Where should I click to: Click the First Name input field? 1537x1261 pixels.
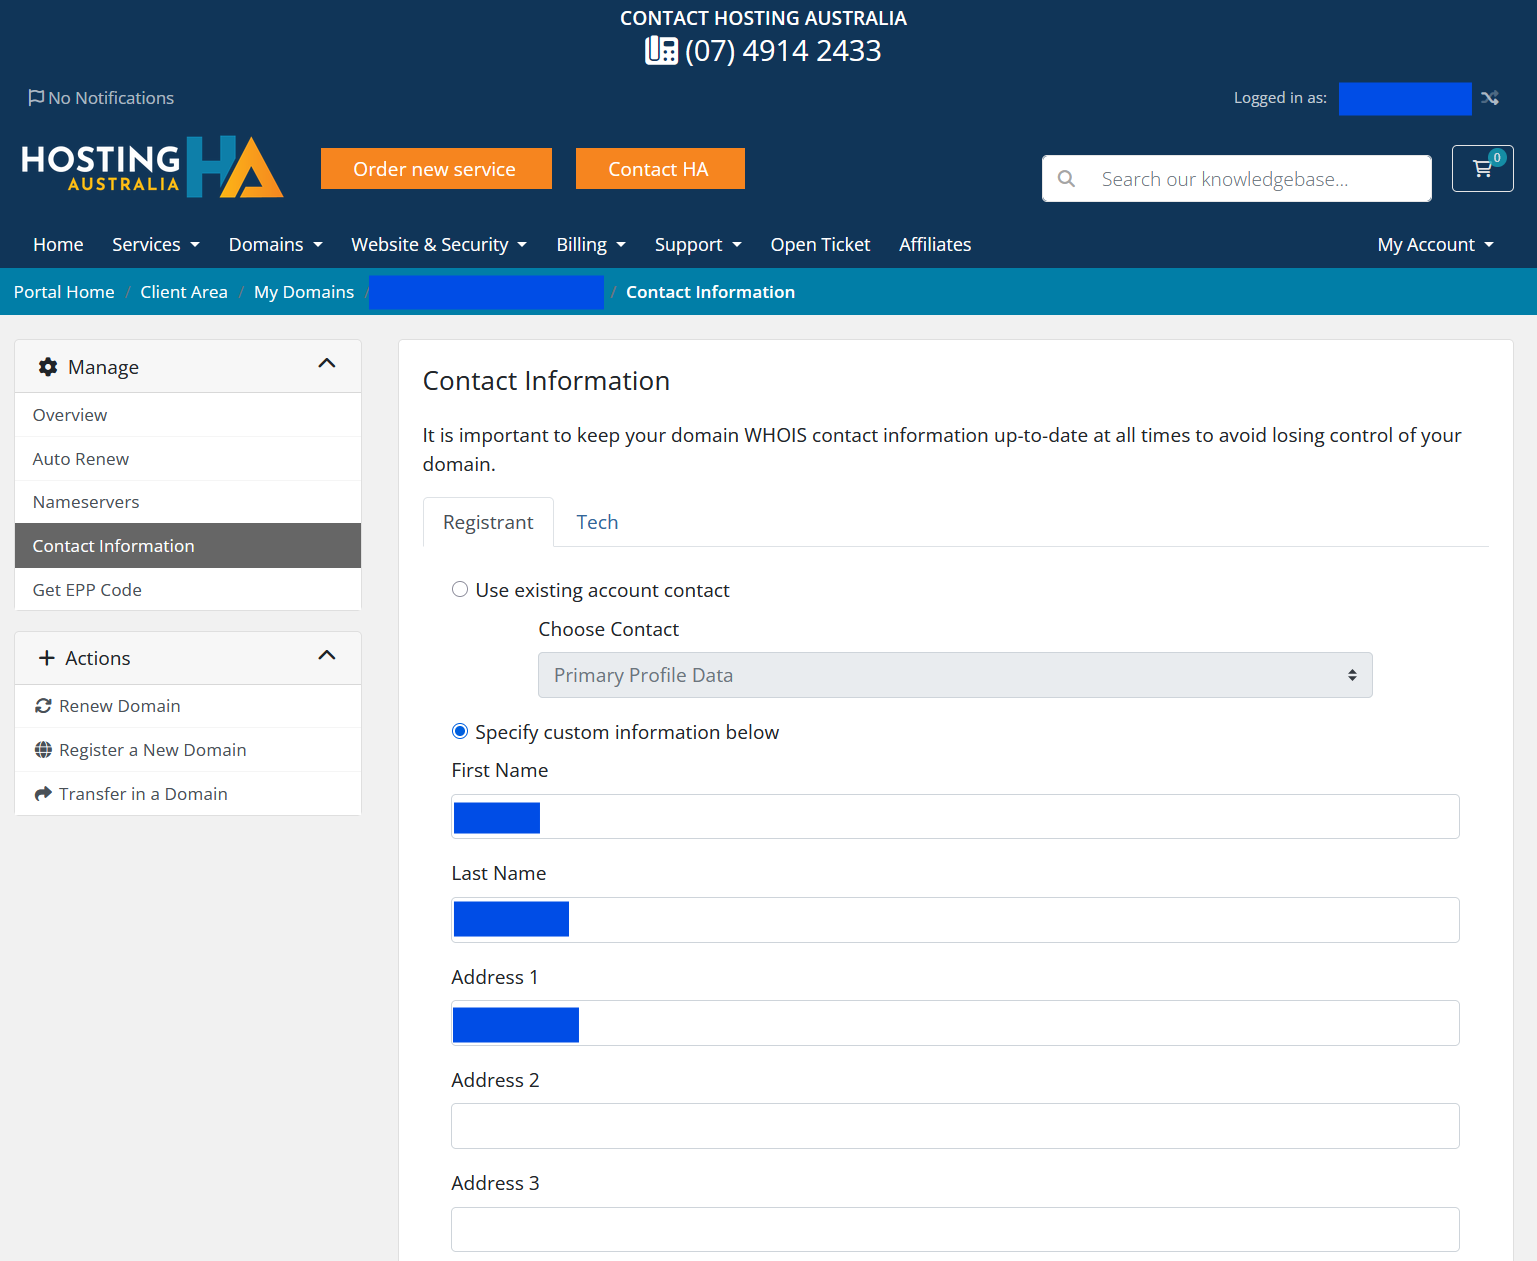click(955, 817)
